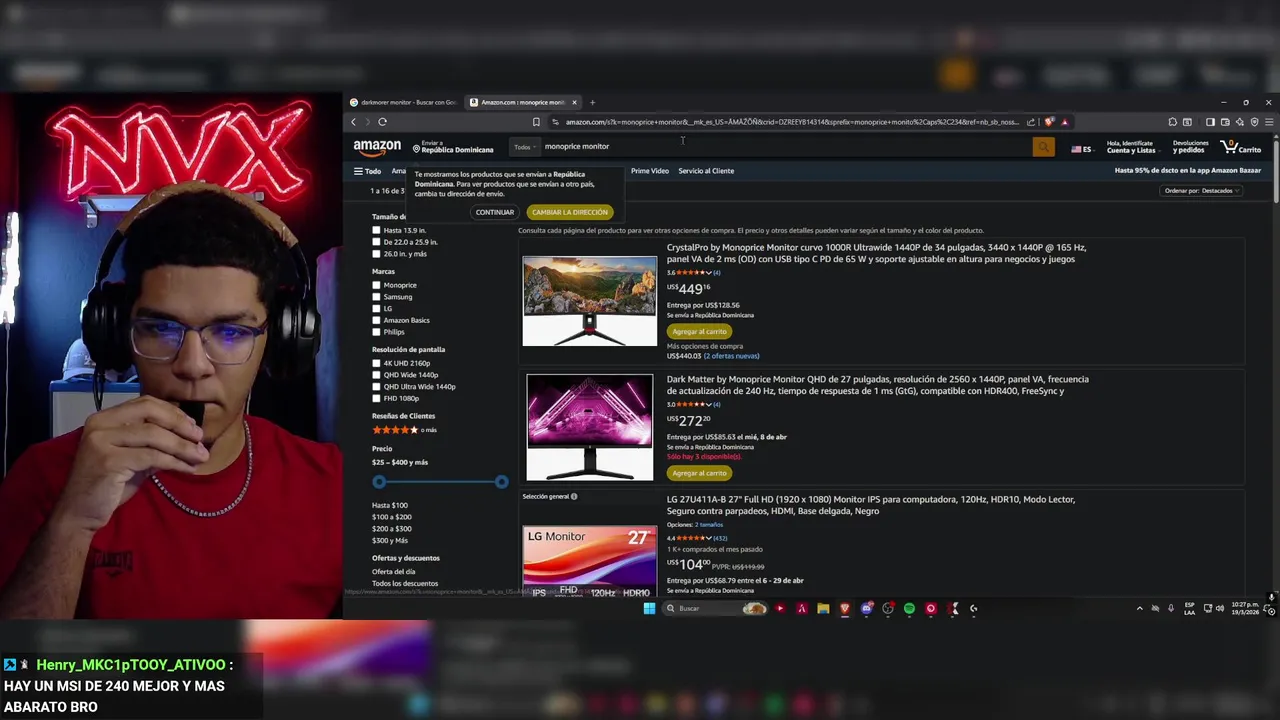
Task: Switch to the darkmorer monitor Google tab
Action: 405,102
